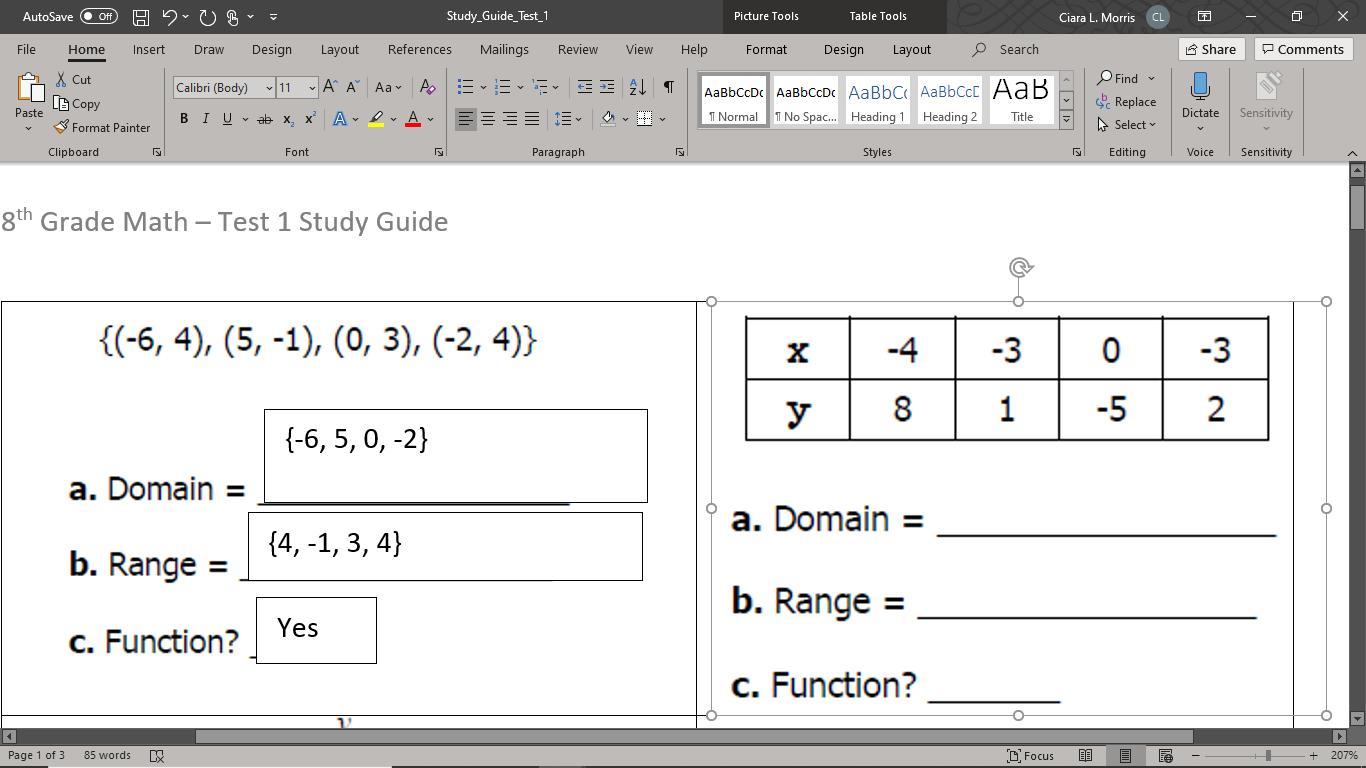Show paragraph marks with pilcrow icon

click(x=668, y=87)
